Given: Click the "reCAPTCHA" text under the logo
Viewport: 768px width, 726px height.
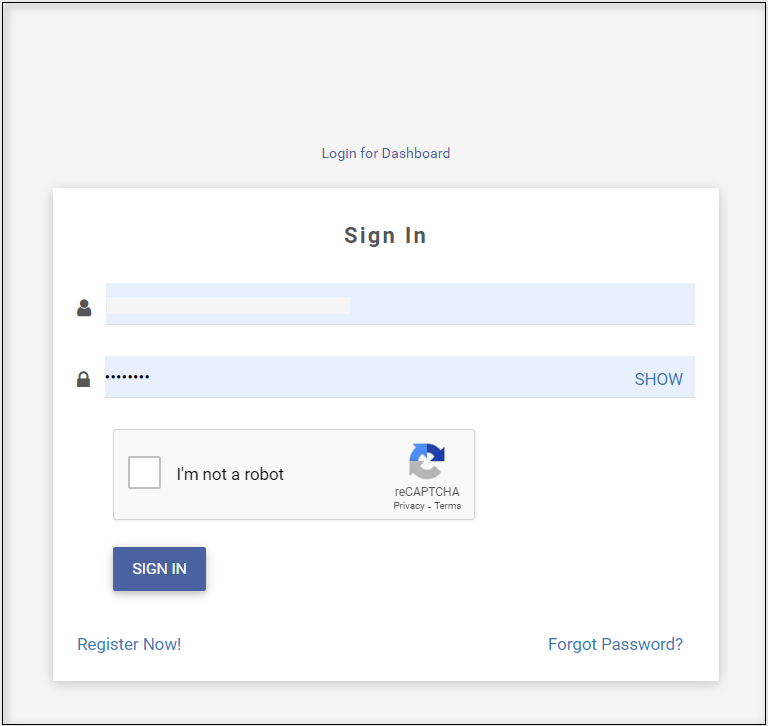Looking at the screenshot, I should (x=427, y=492).
